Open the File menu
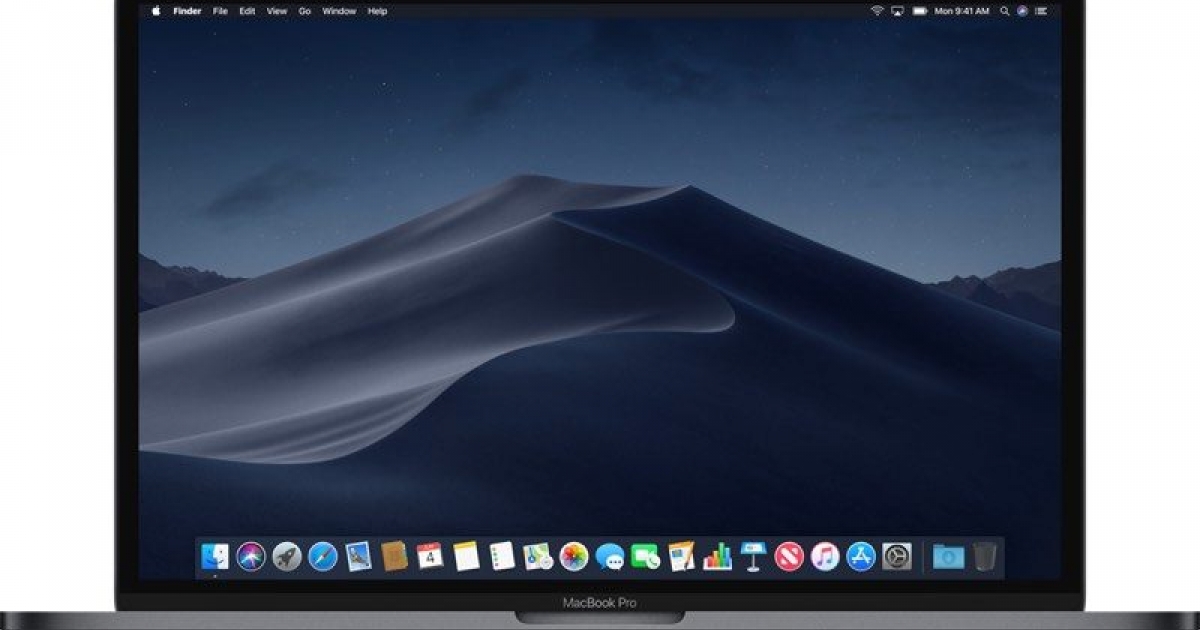The height and width of the screenshot is (630, 1200). (x=220, y=11)
